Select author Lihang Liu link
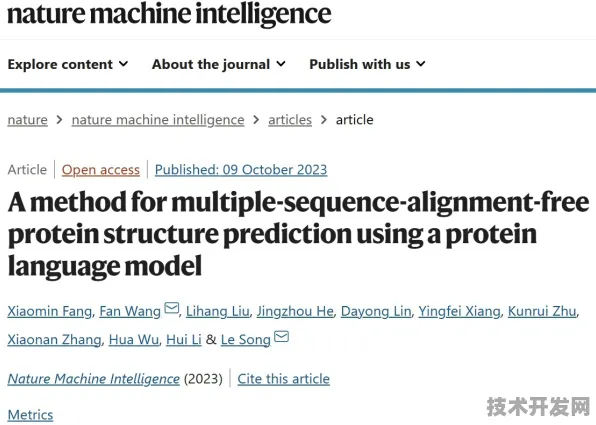Screen dimensions: 596x425 (218, 311)
